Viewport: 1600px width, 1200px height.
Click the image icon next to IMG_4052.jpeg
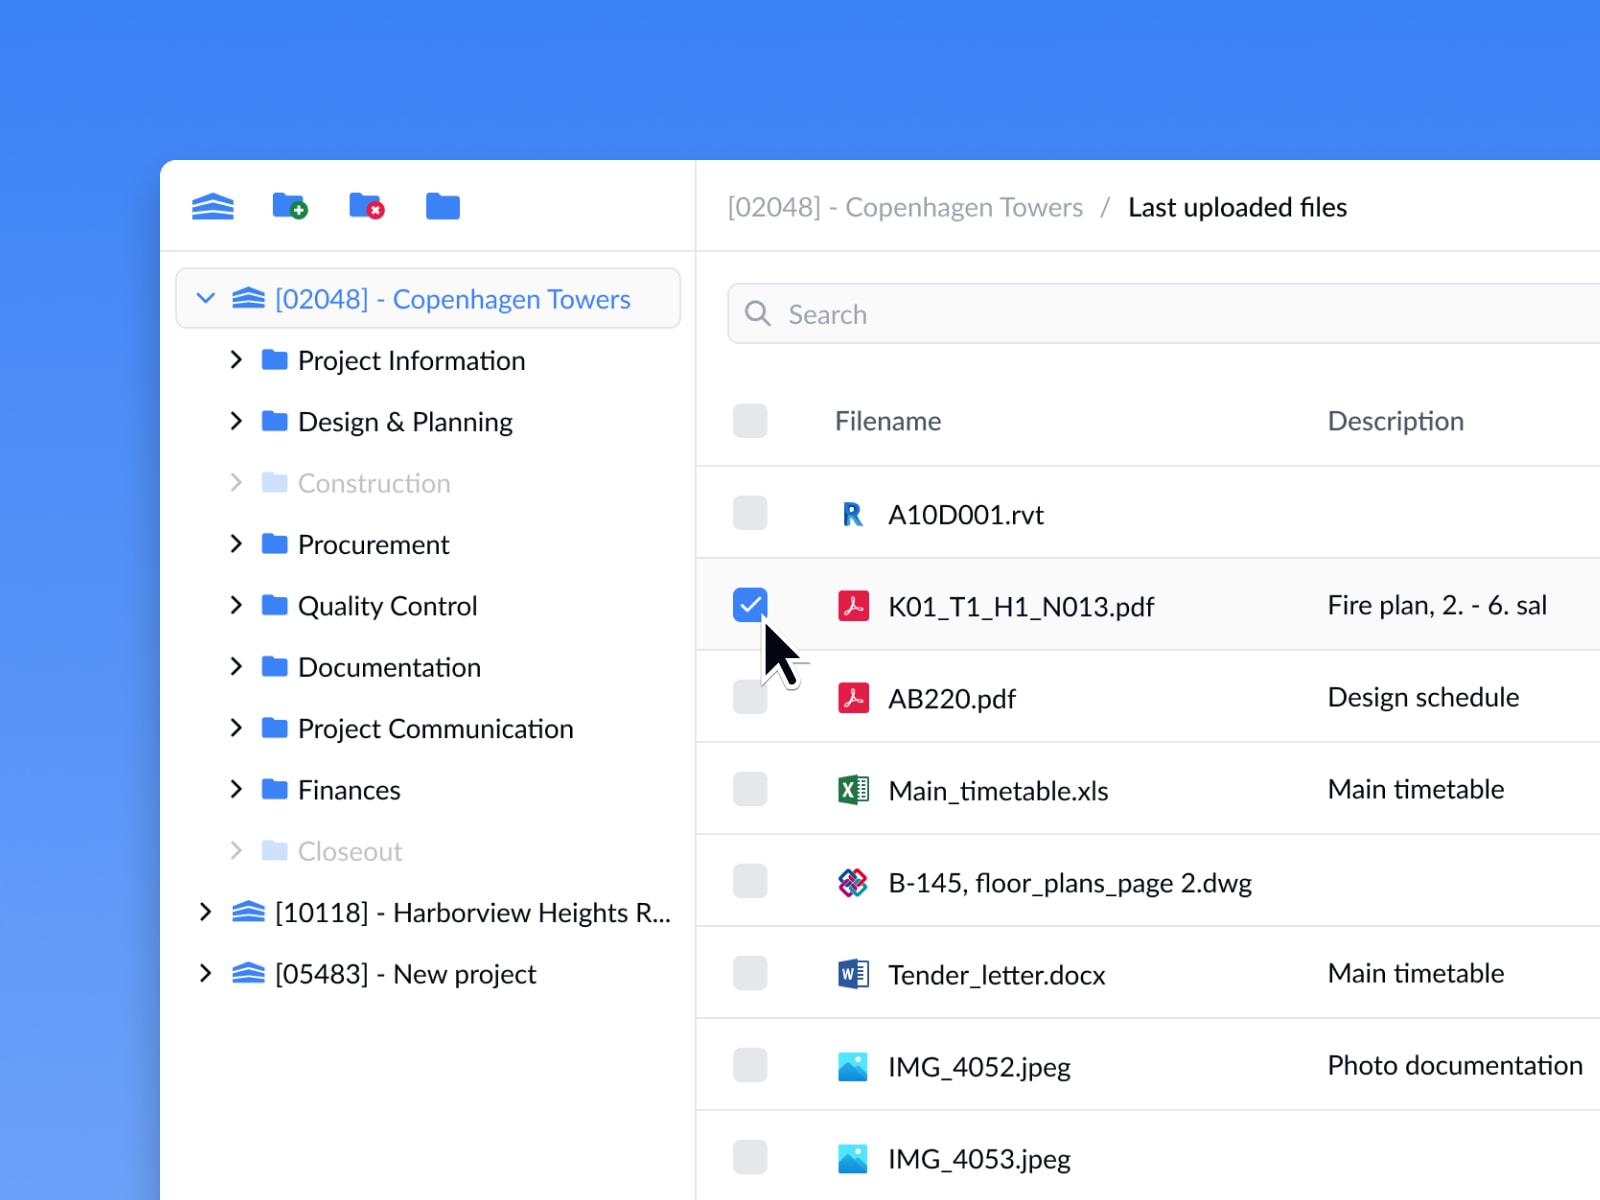click(852, 1066)
